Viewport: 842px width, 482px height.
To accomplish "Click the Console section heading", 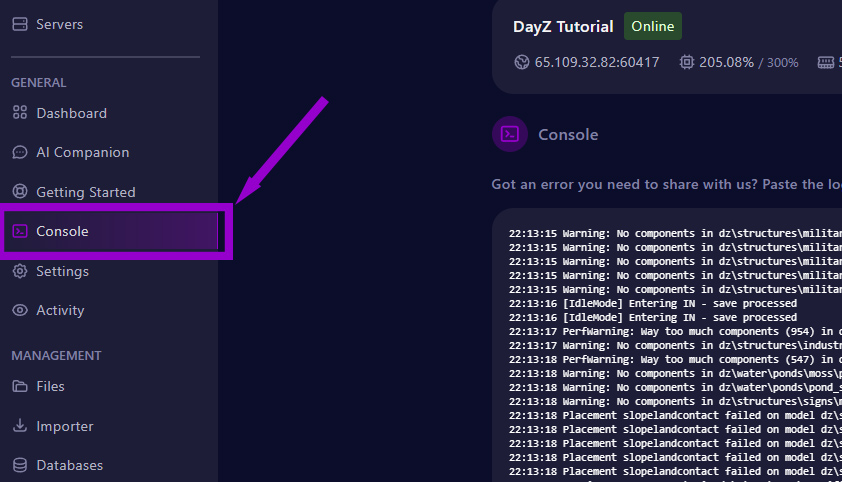I will point(568,134).
